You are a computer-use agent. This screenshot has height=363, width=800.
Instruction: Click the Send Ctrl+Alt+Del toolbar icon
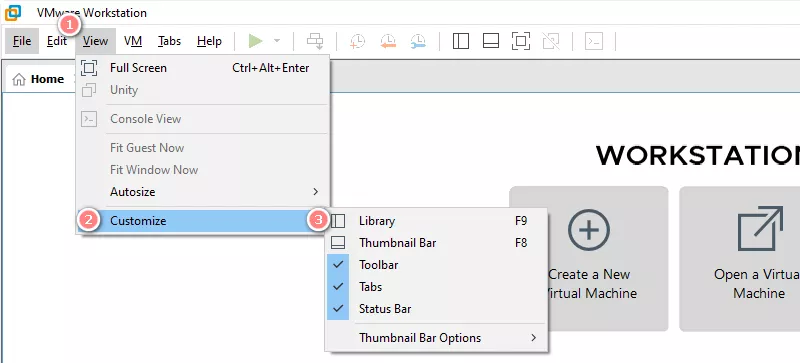click(315, 41)
